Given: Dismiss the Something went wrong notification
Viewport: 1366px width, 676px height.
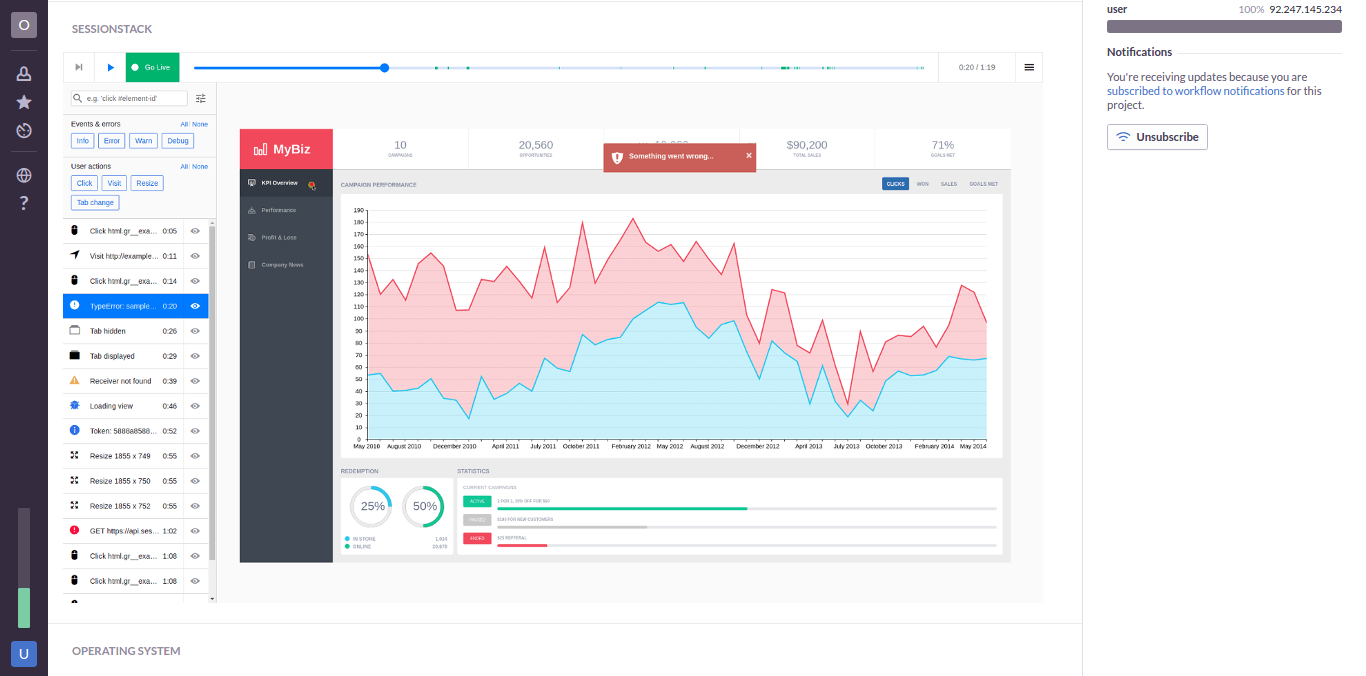Looking at the screenshot, I should [748, 156].
